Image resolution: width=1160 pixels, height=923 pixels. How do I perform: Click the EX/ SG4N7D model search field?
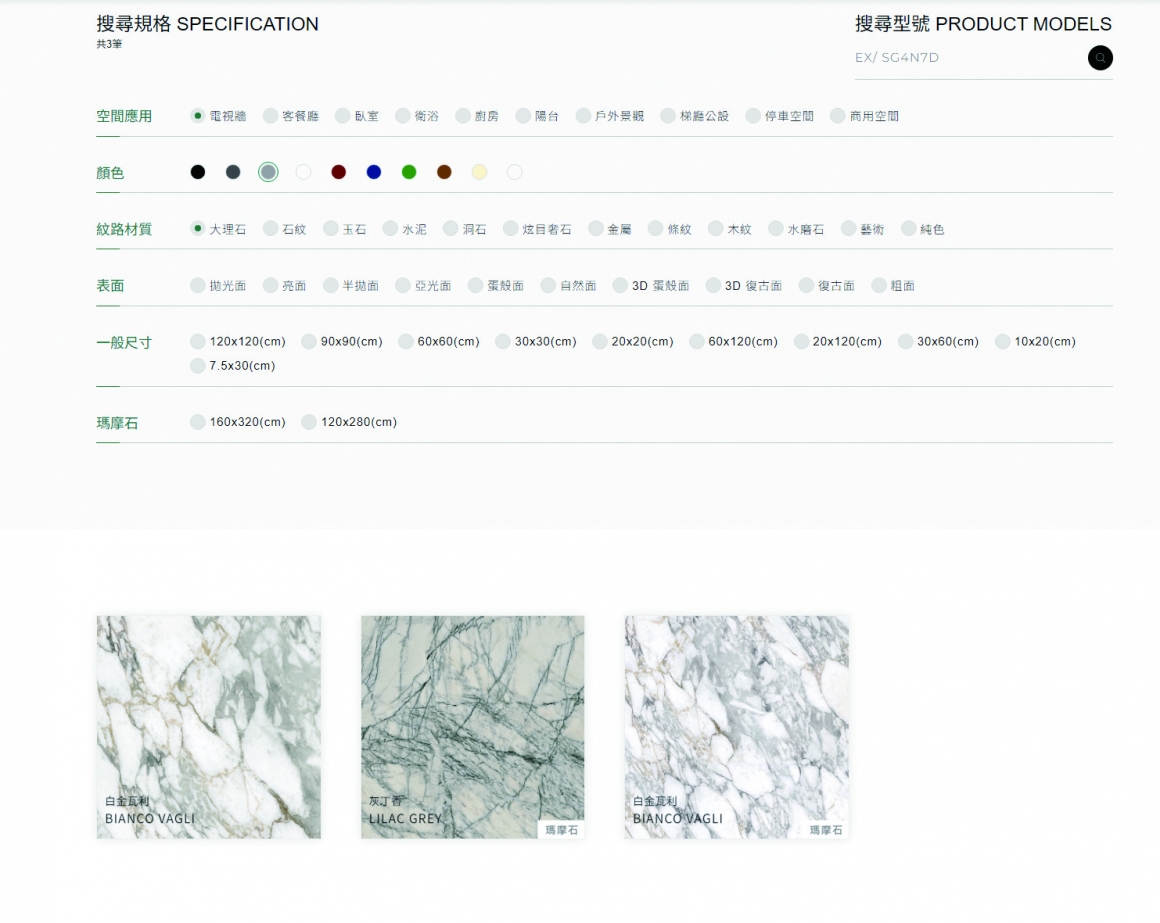[x=965, y=58]
